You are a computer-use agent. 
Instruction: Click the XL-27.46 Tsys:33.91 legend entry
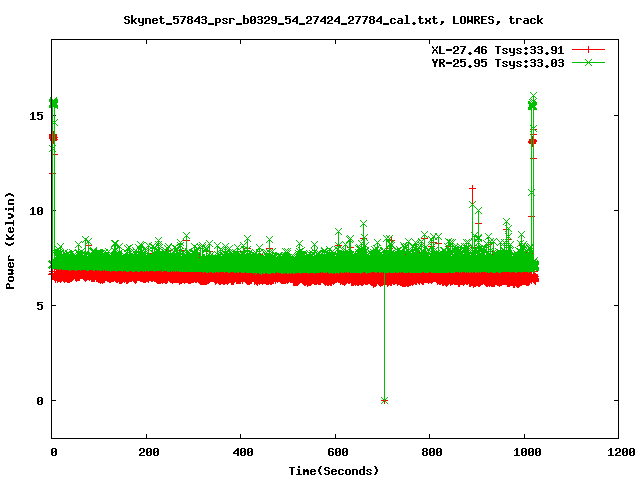(x=498, y=50)
